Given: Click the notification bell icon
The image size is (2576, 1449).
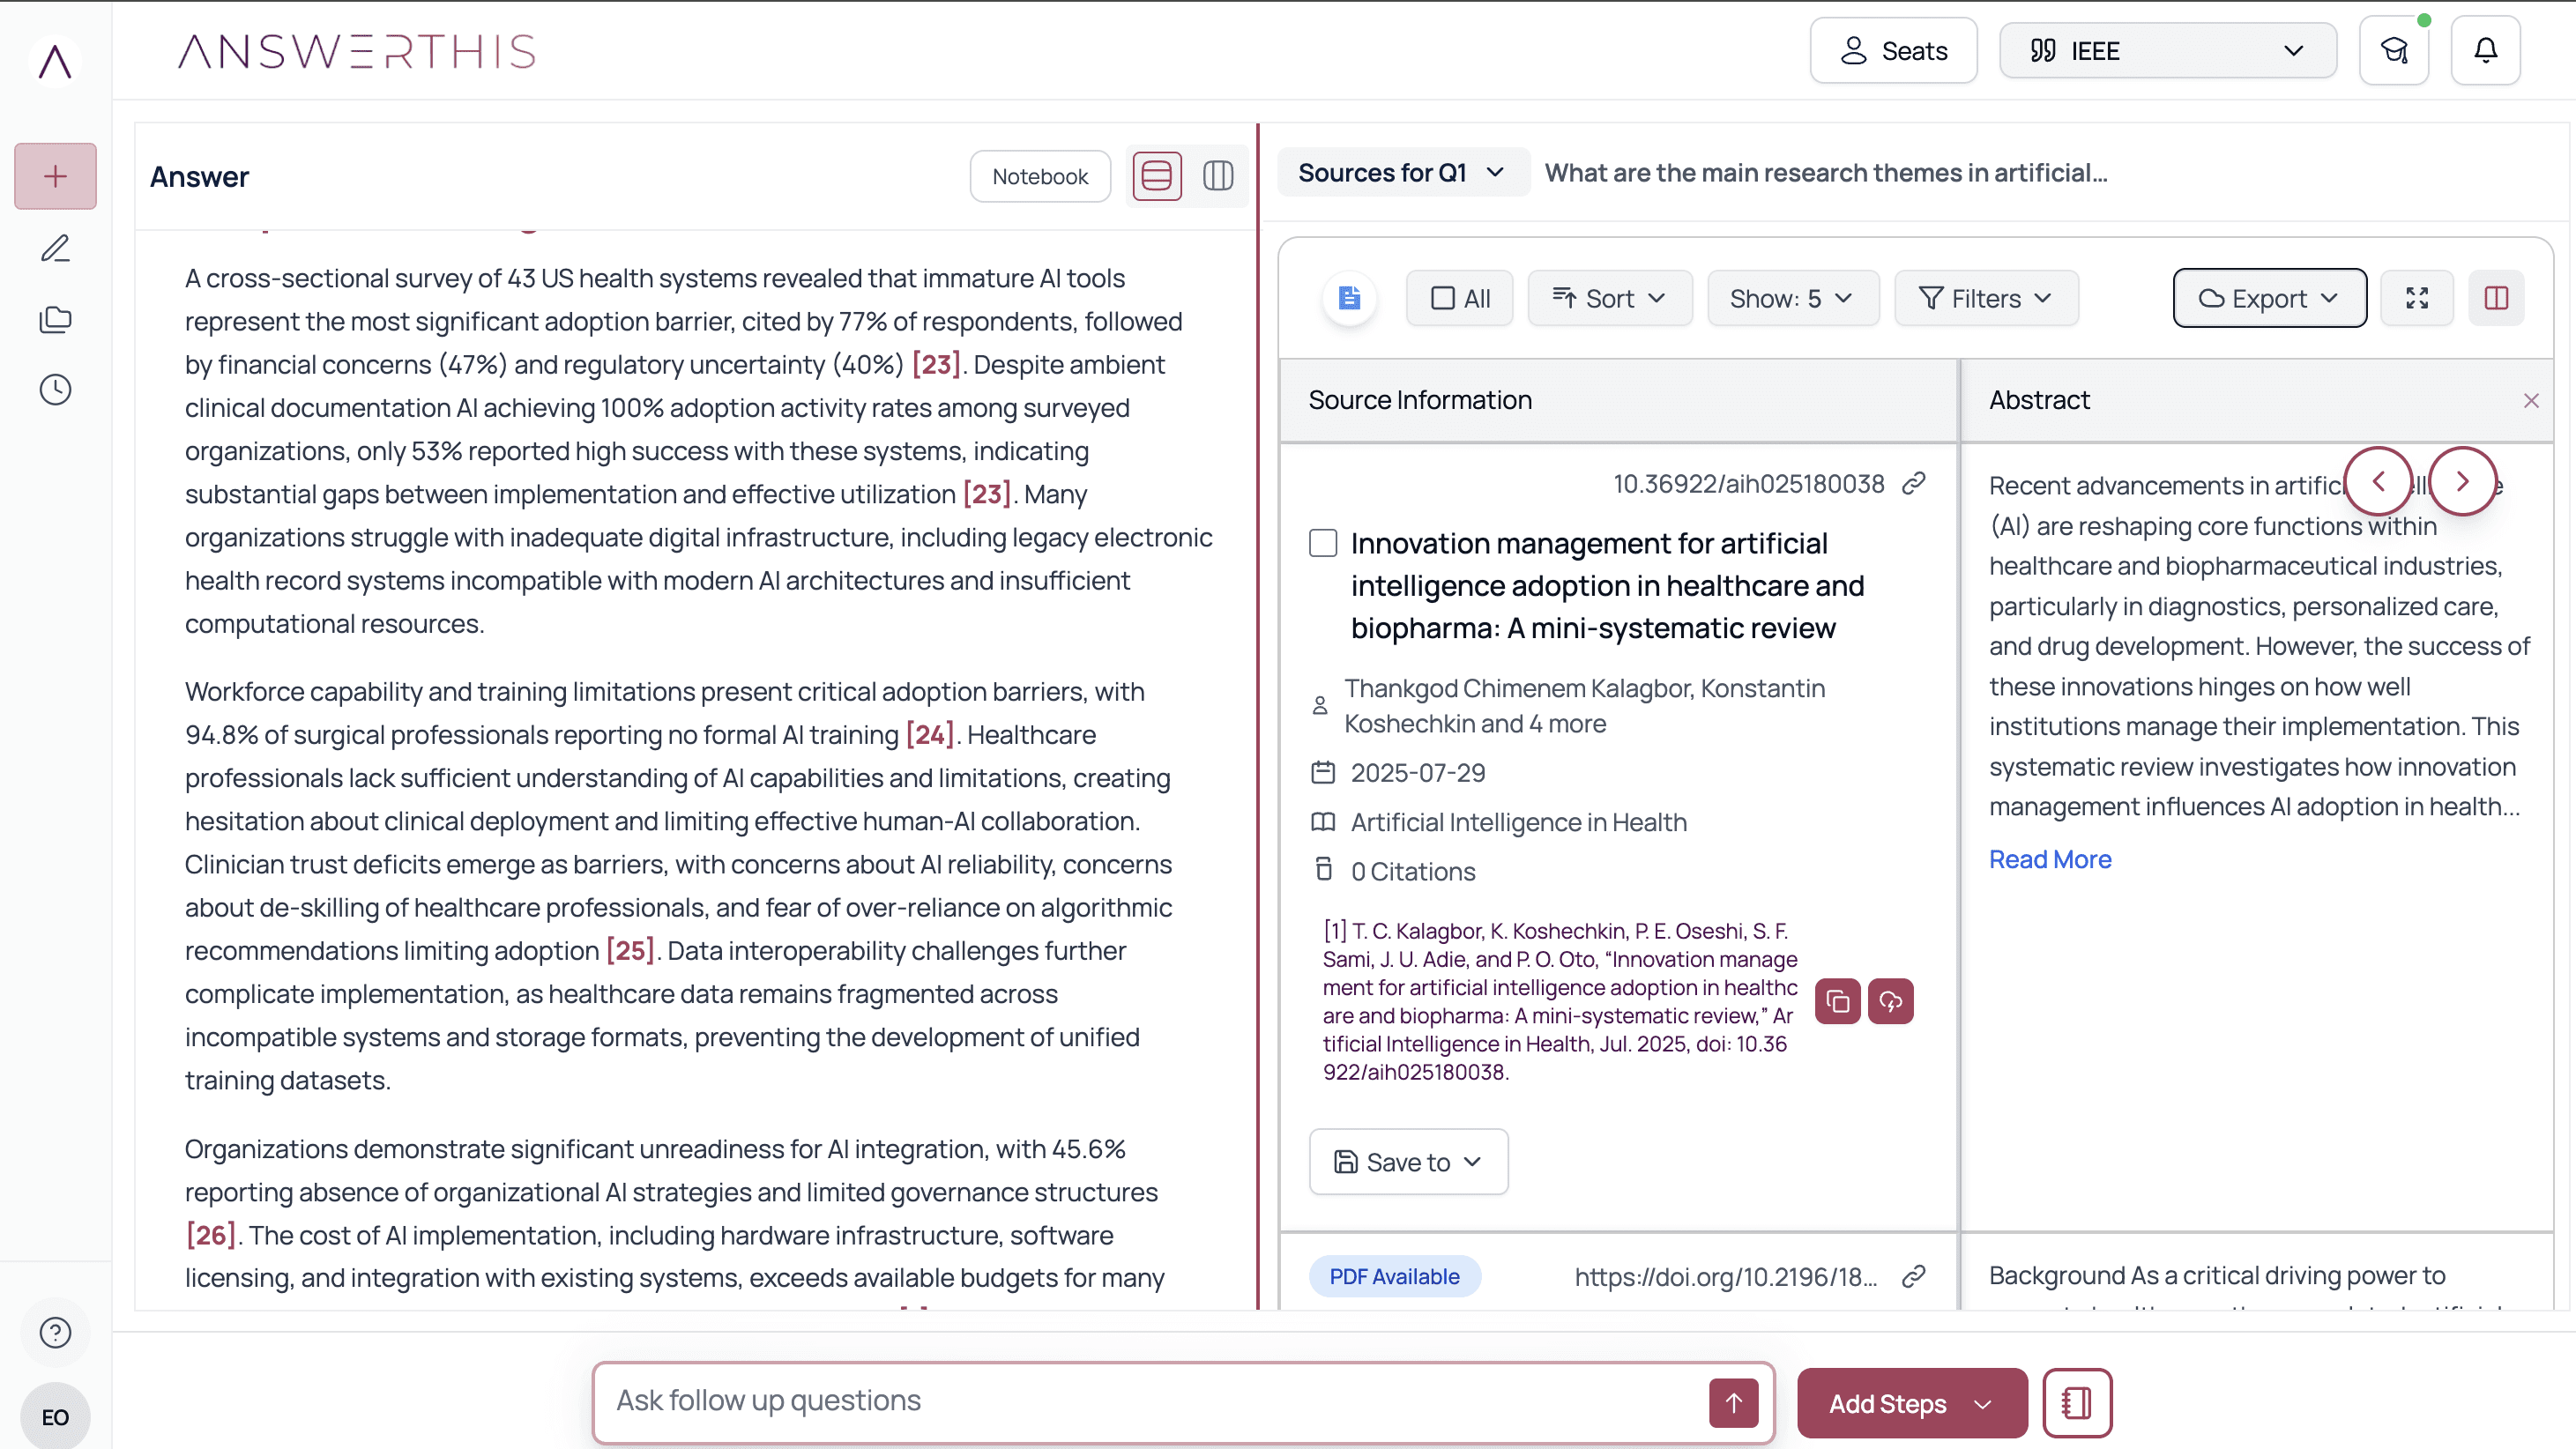Looking at the screenshot, I should click(x=2485, y=51).
